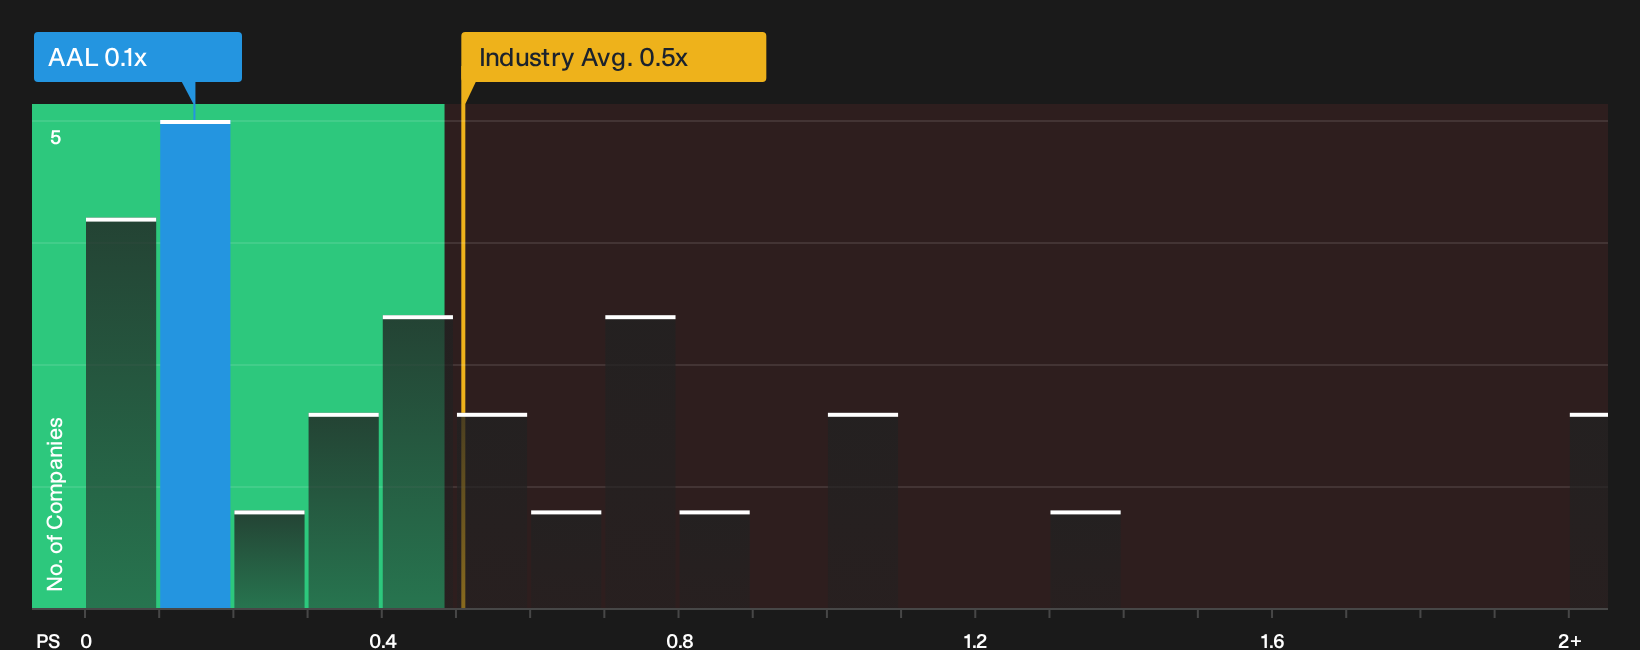
Task: Click the bar starting at 0.4 tick
Action: [x=418, y=462]
